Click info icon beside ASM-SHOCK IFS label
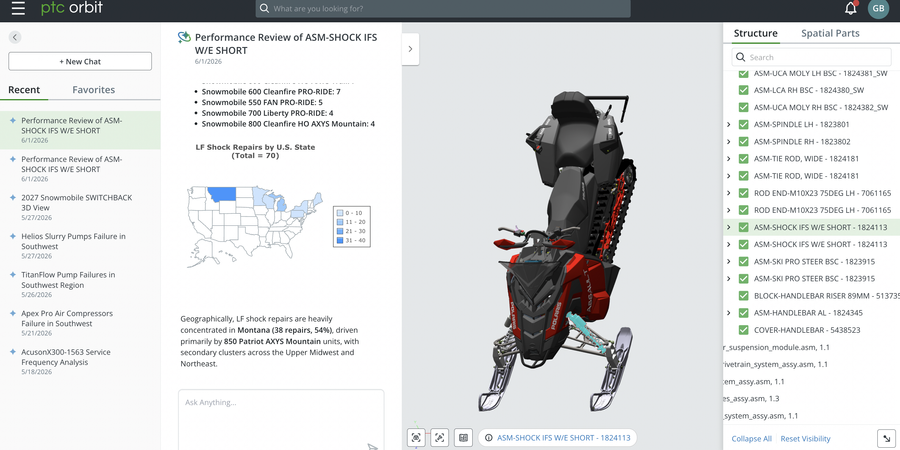900x450 pixels. tap(488, 438)
